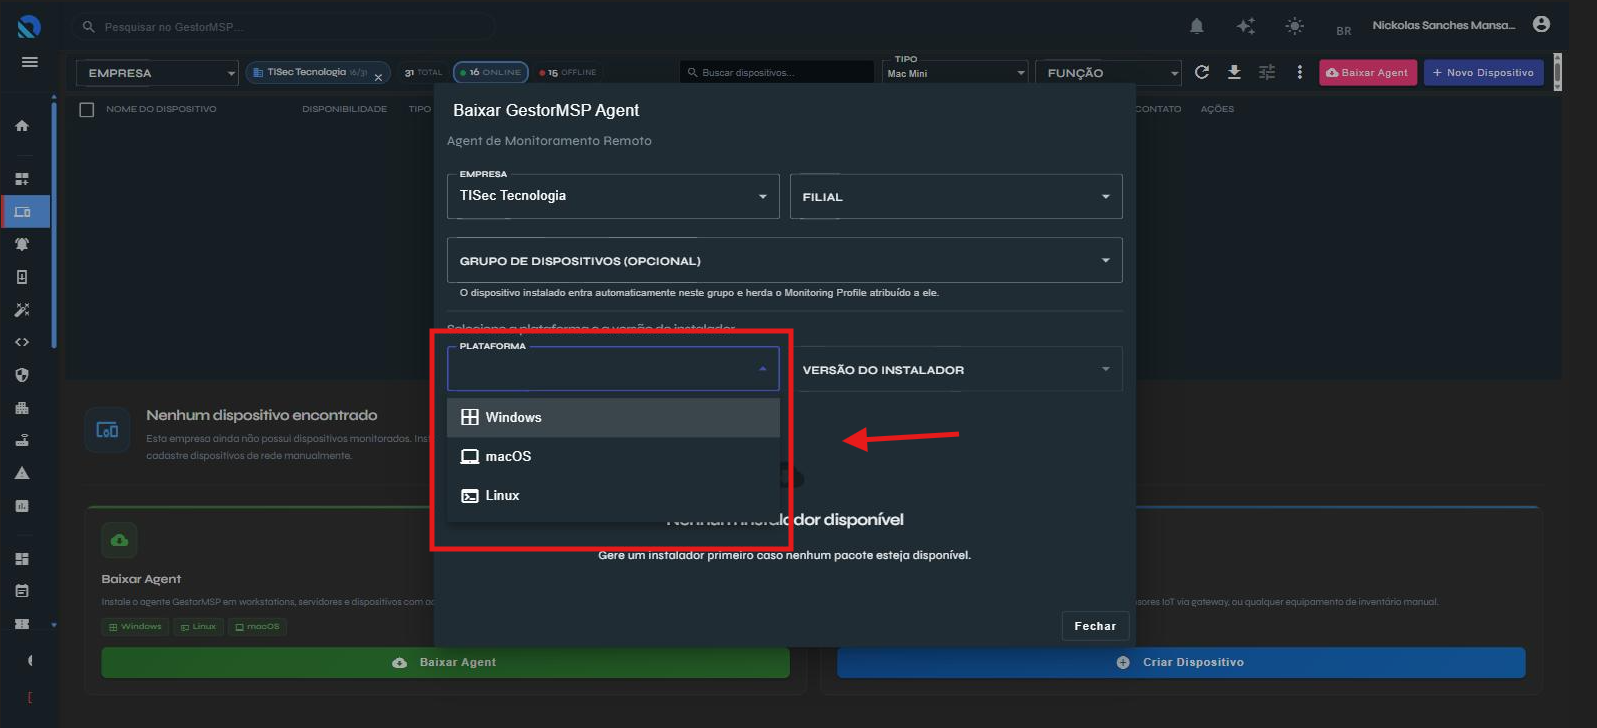This screenshot has width=1597, height=728.
Task: Open the ticket sidebar icon
Action: click(22, 624)
